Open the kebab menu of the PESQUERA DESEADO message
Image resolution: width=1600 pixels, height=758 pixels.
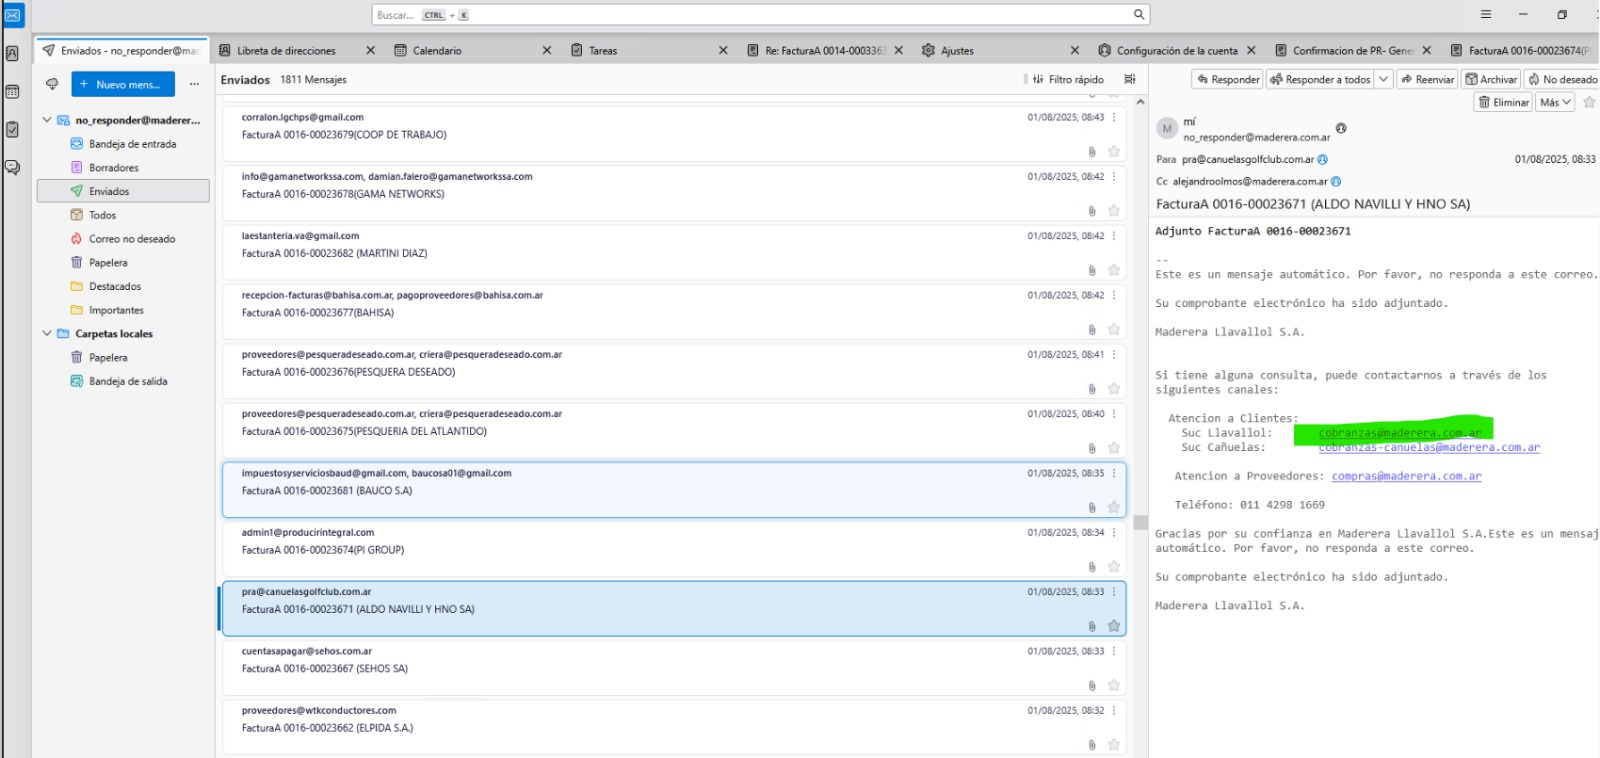coord(1114,354)
